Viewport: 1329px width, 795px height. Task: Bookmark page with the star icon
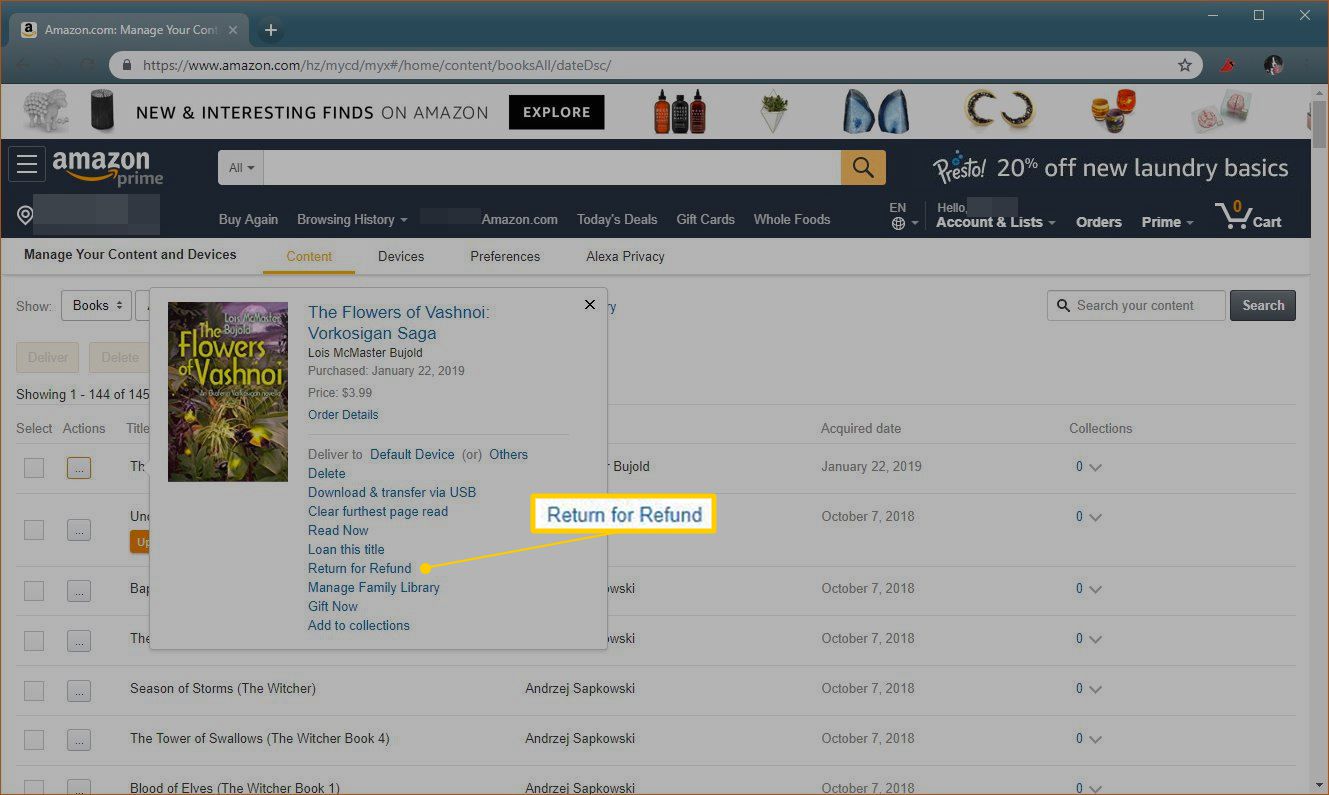[x=1185, y=65]
